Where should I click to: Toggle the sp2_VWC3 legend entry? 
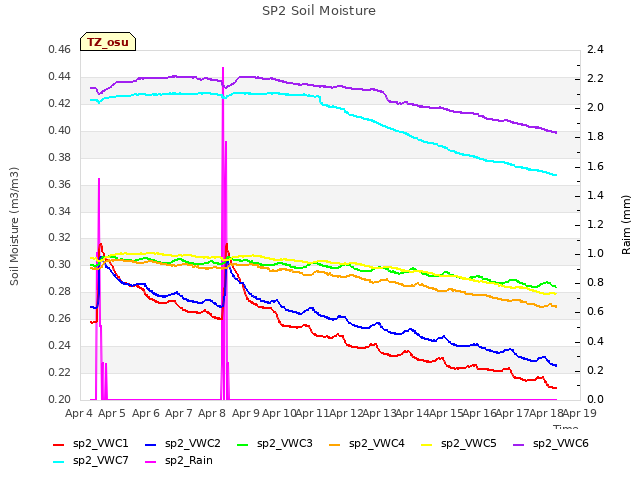[x=275, y=444]
